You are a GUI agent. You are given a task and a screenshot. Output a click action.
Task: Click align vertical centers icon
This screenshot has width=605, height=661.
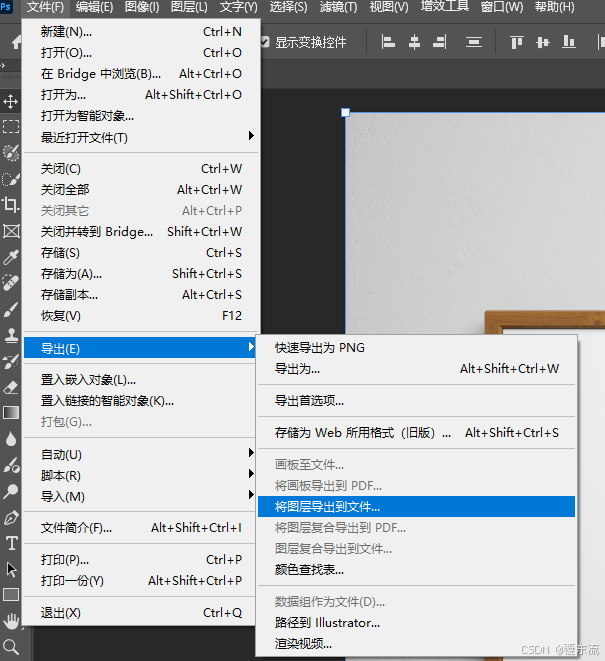click(543, 42)
